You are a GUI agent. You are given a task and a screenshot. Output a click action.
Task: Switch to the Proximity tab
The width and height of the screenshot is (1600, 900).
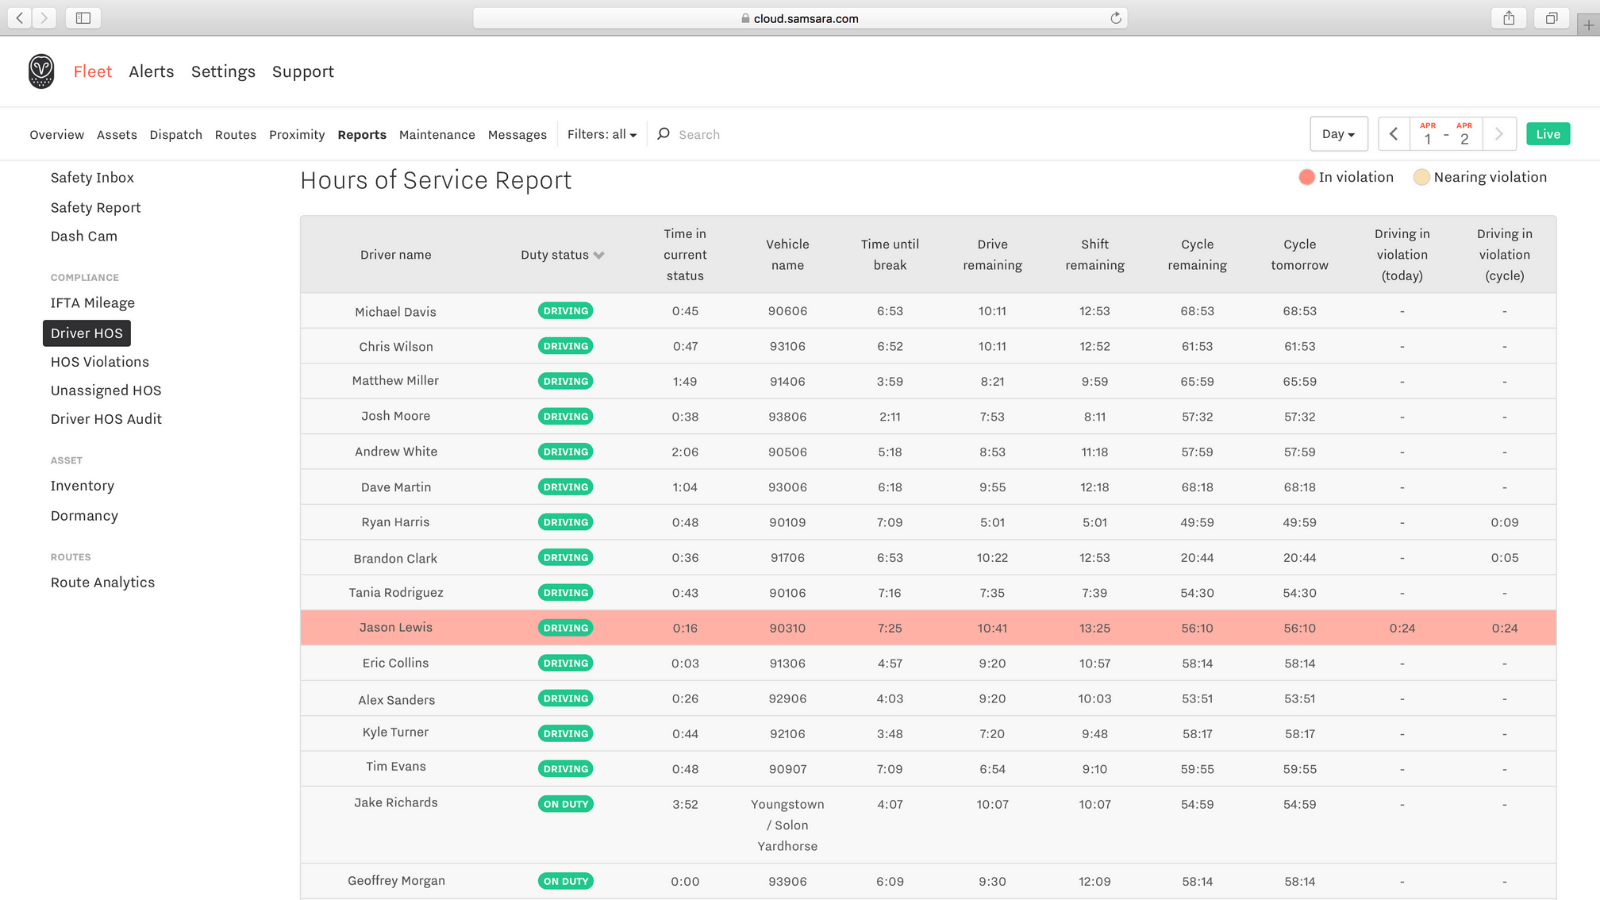(x=297, y=134)
